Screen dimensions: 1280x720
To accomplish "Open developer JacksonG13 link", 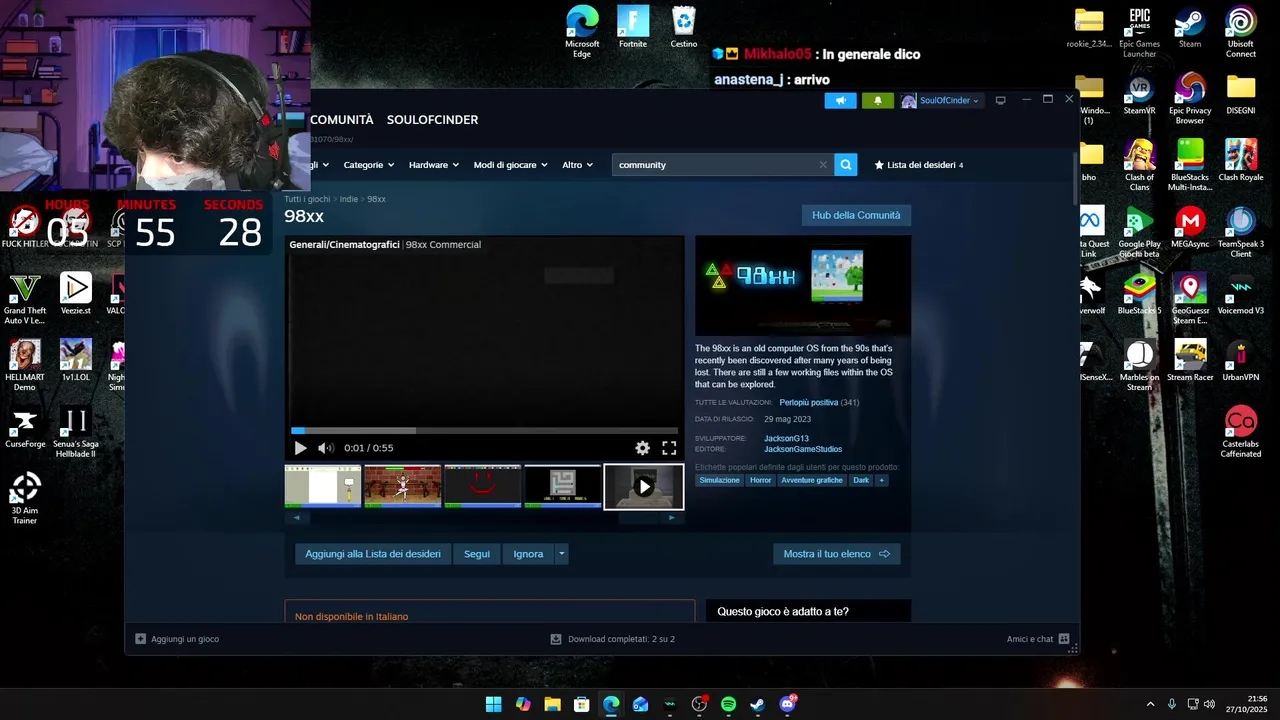I will coord(786,438).
